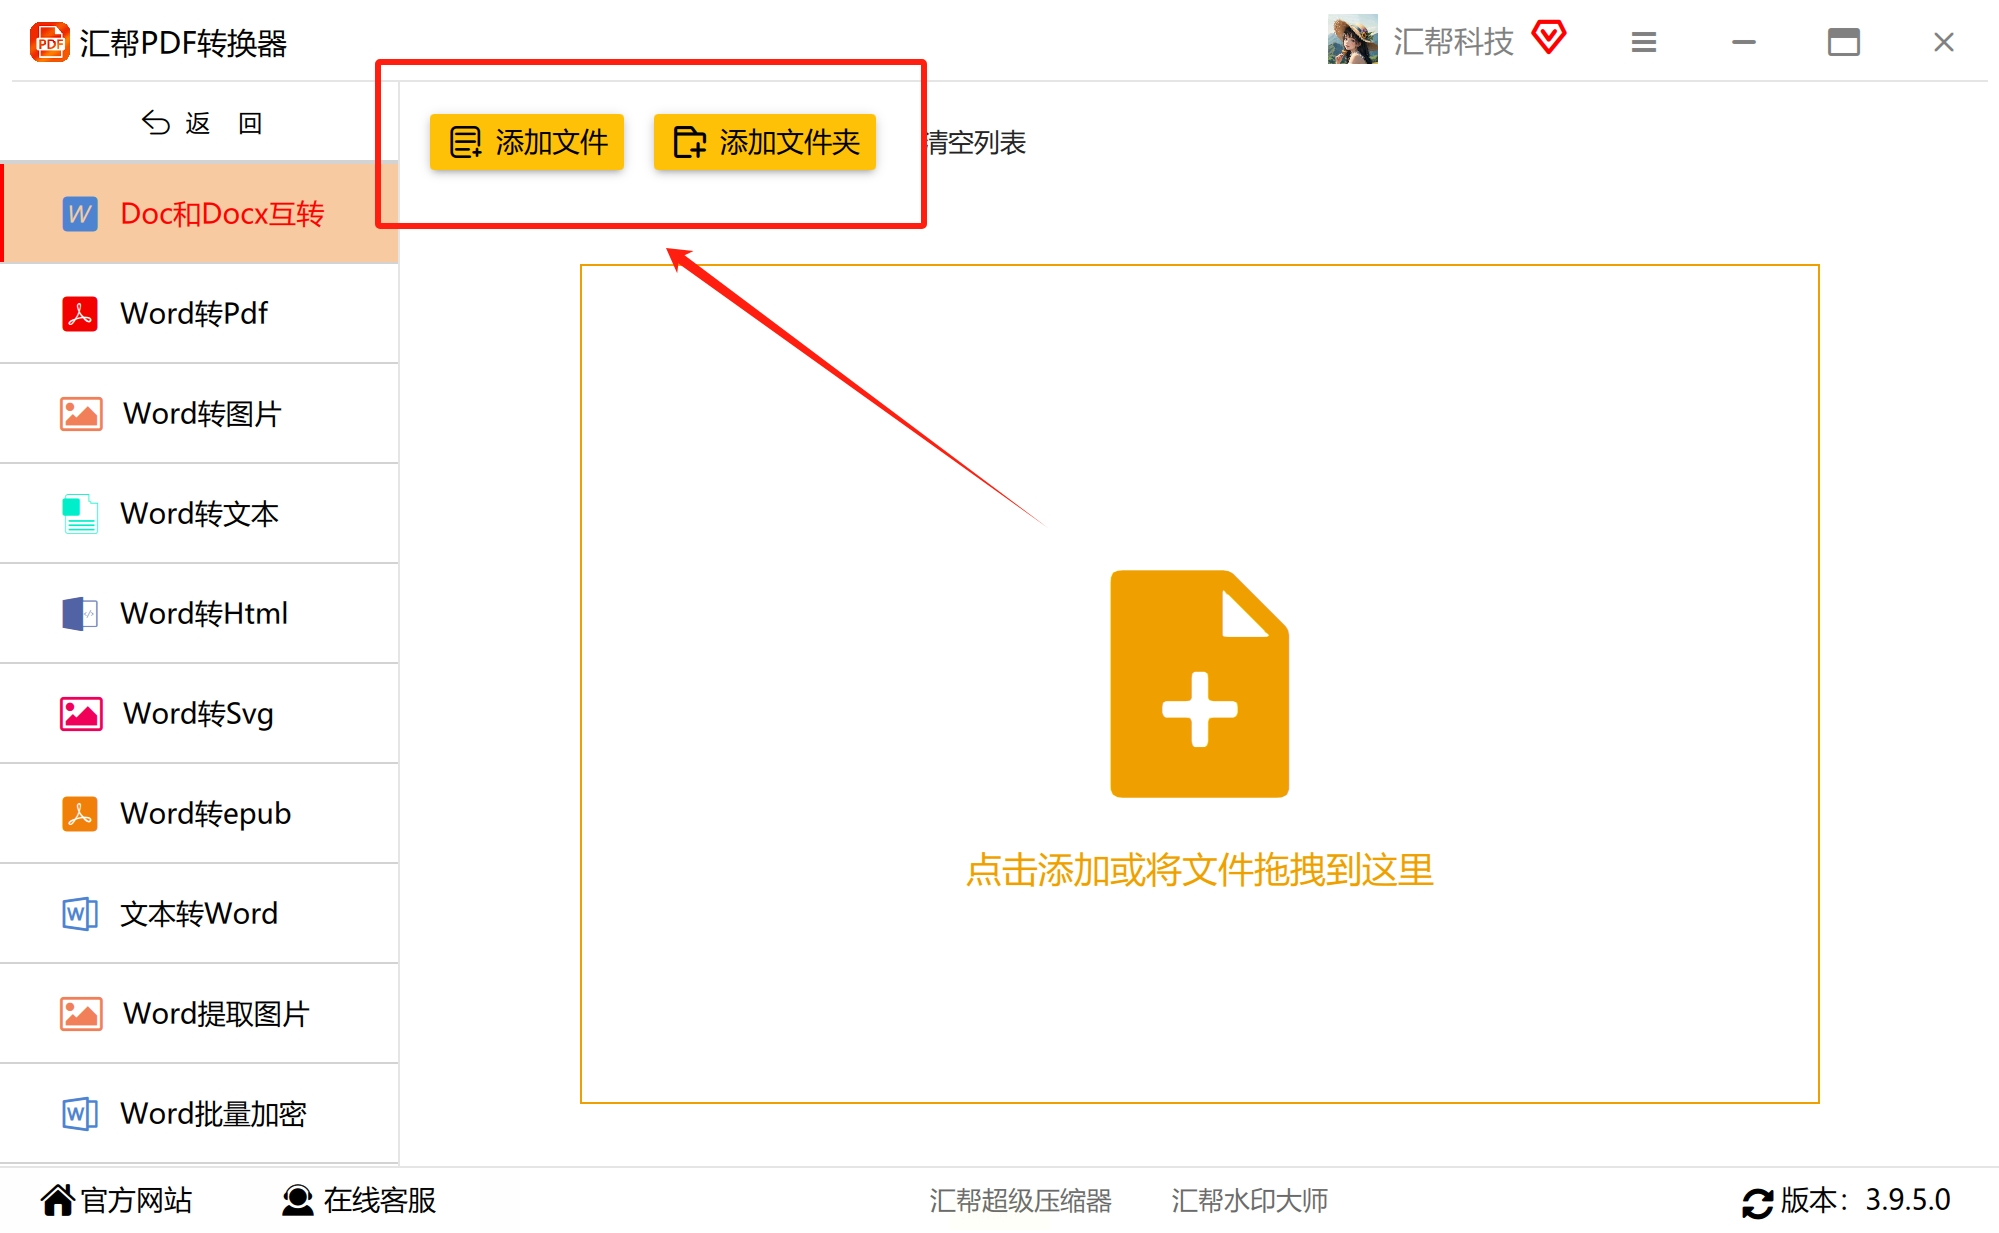The image size is (1999, 1233).
Task: Click the Word转Html sidebar icon
Action: pyautogui.click(x=80, y=613)
